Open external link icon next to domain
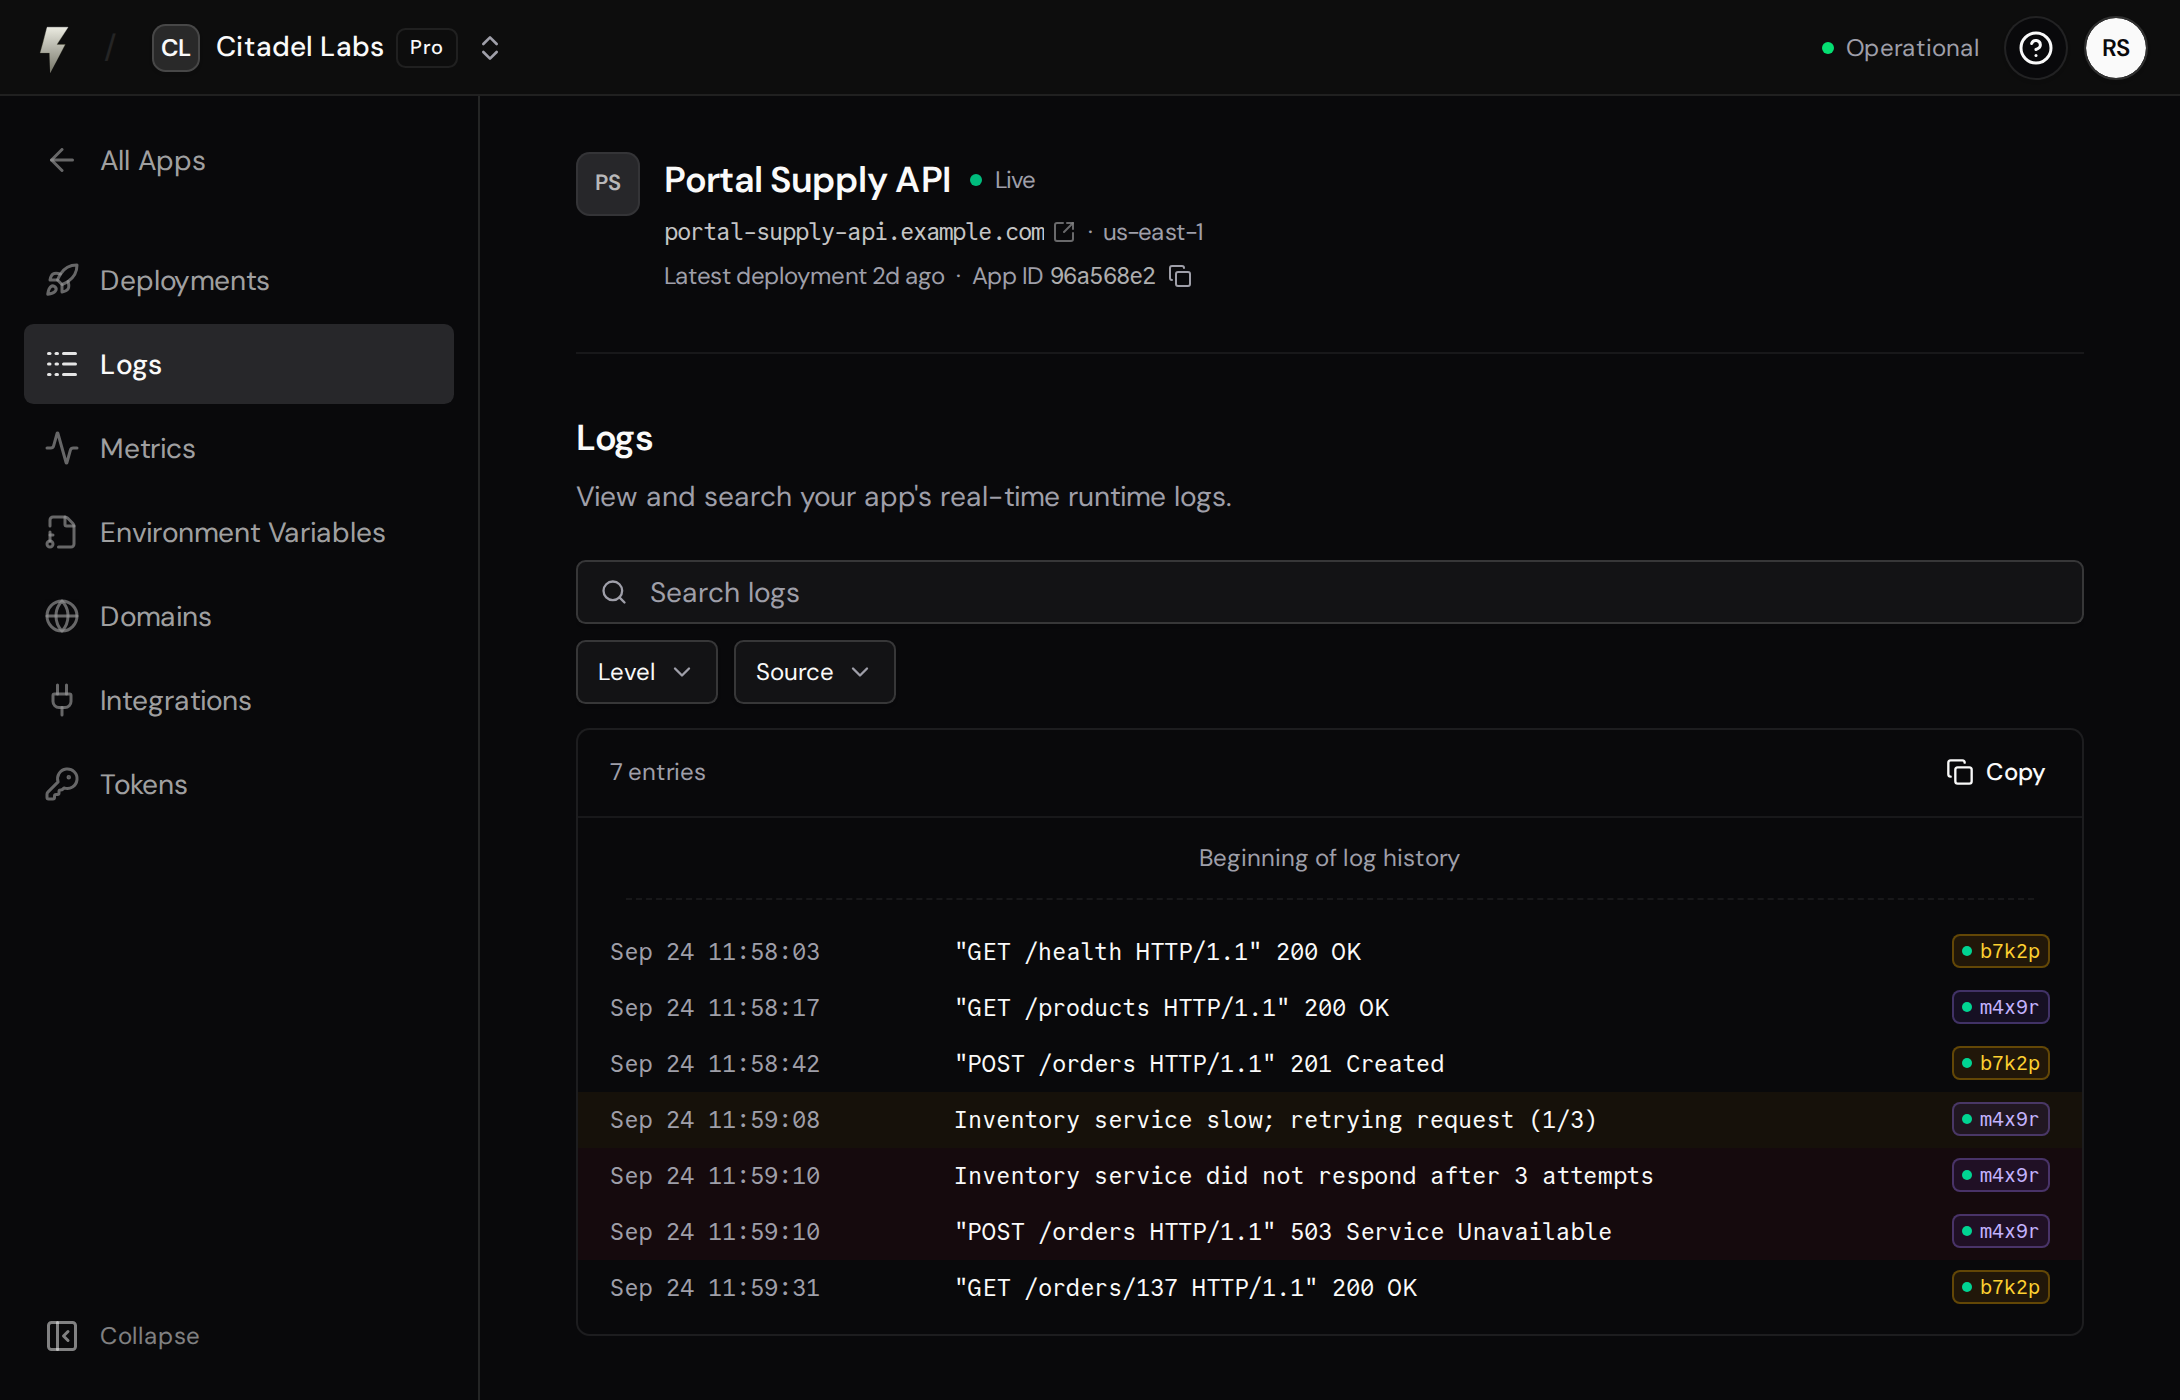This screenshot has height=1400, width=2180. [1065, 232]
